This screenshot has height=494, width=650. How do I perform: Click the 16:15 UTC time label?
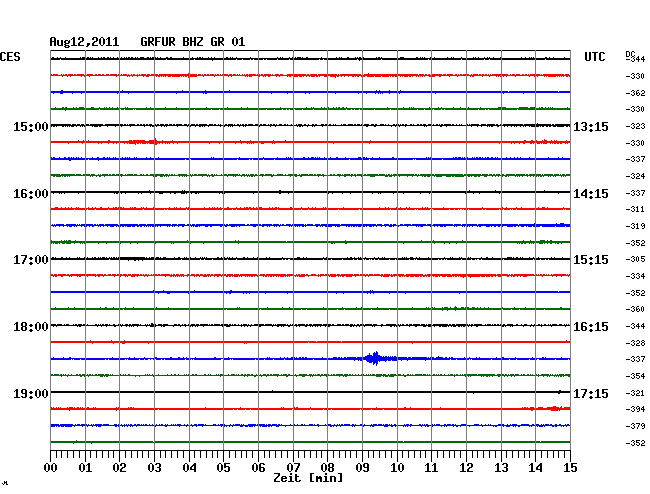[x=591, y=327]
